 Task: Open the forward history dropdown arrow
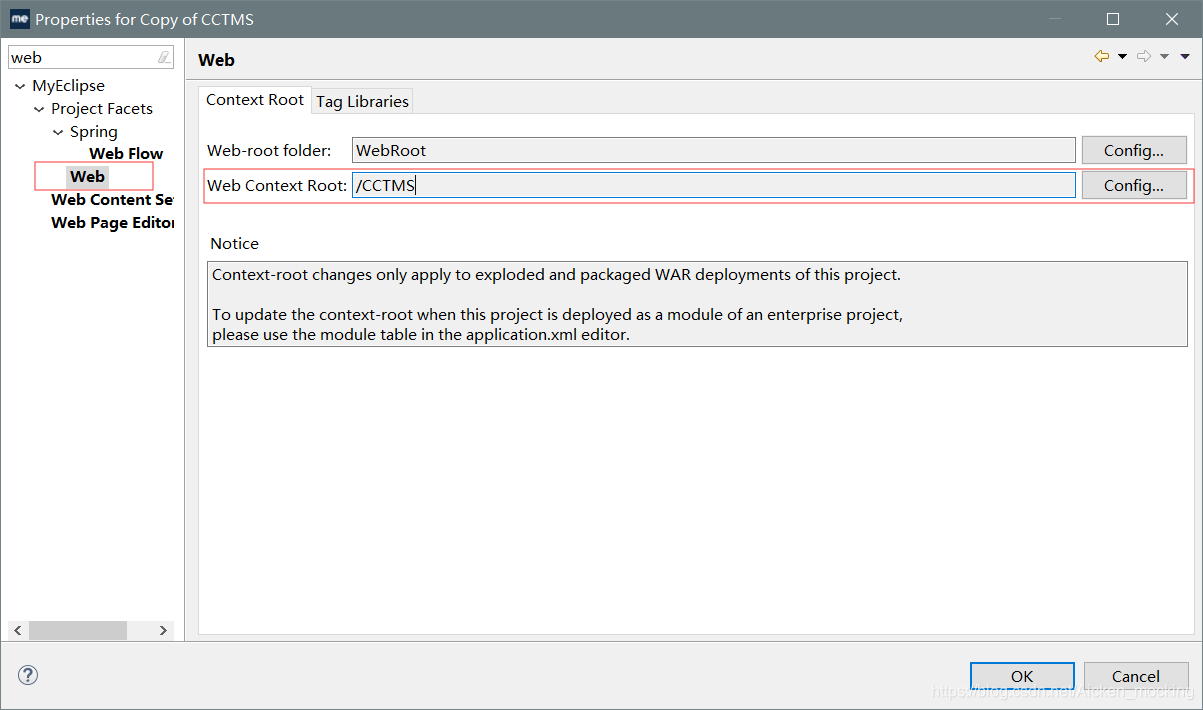tap(1165, 57)
